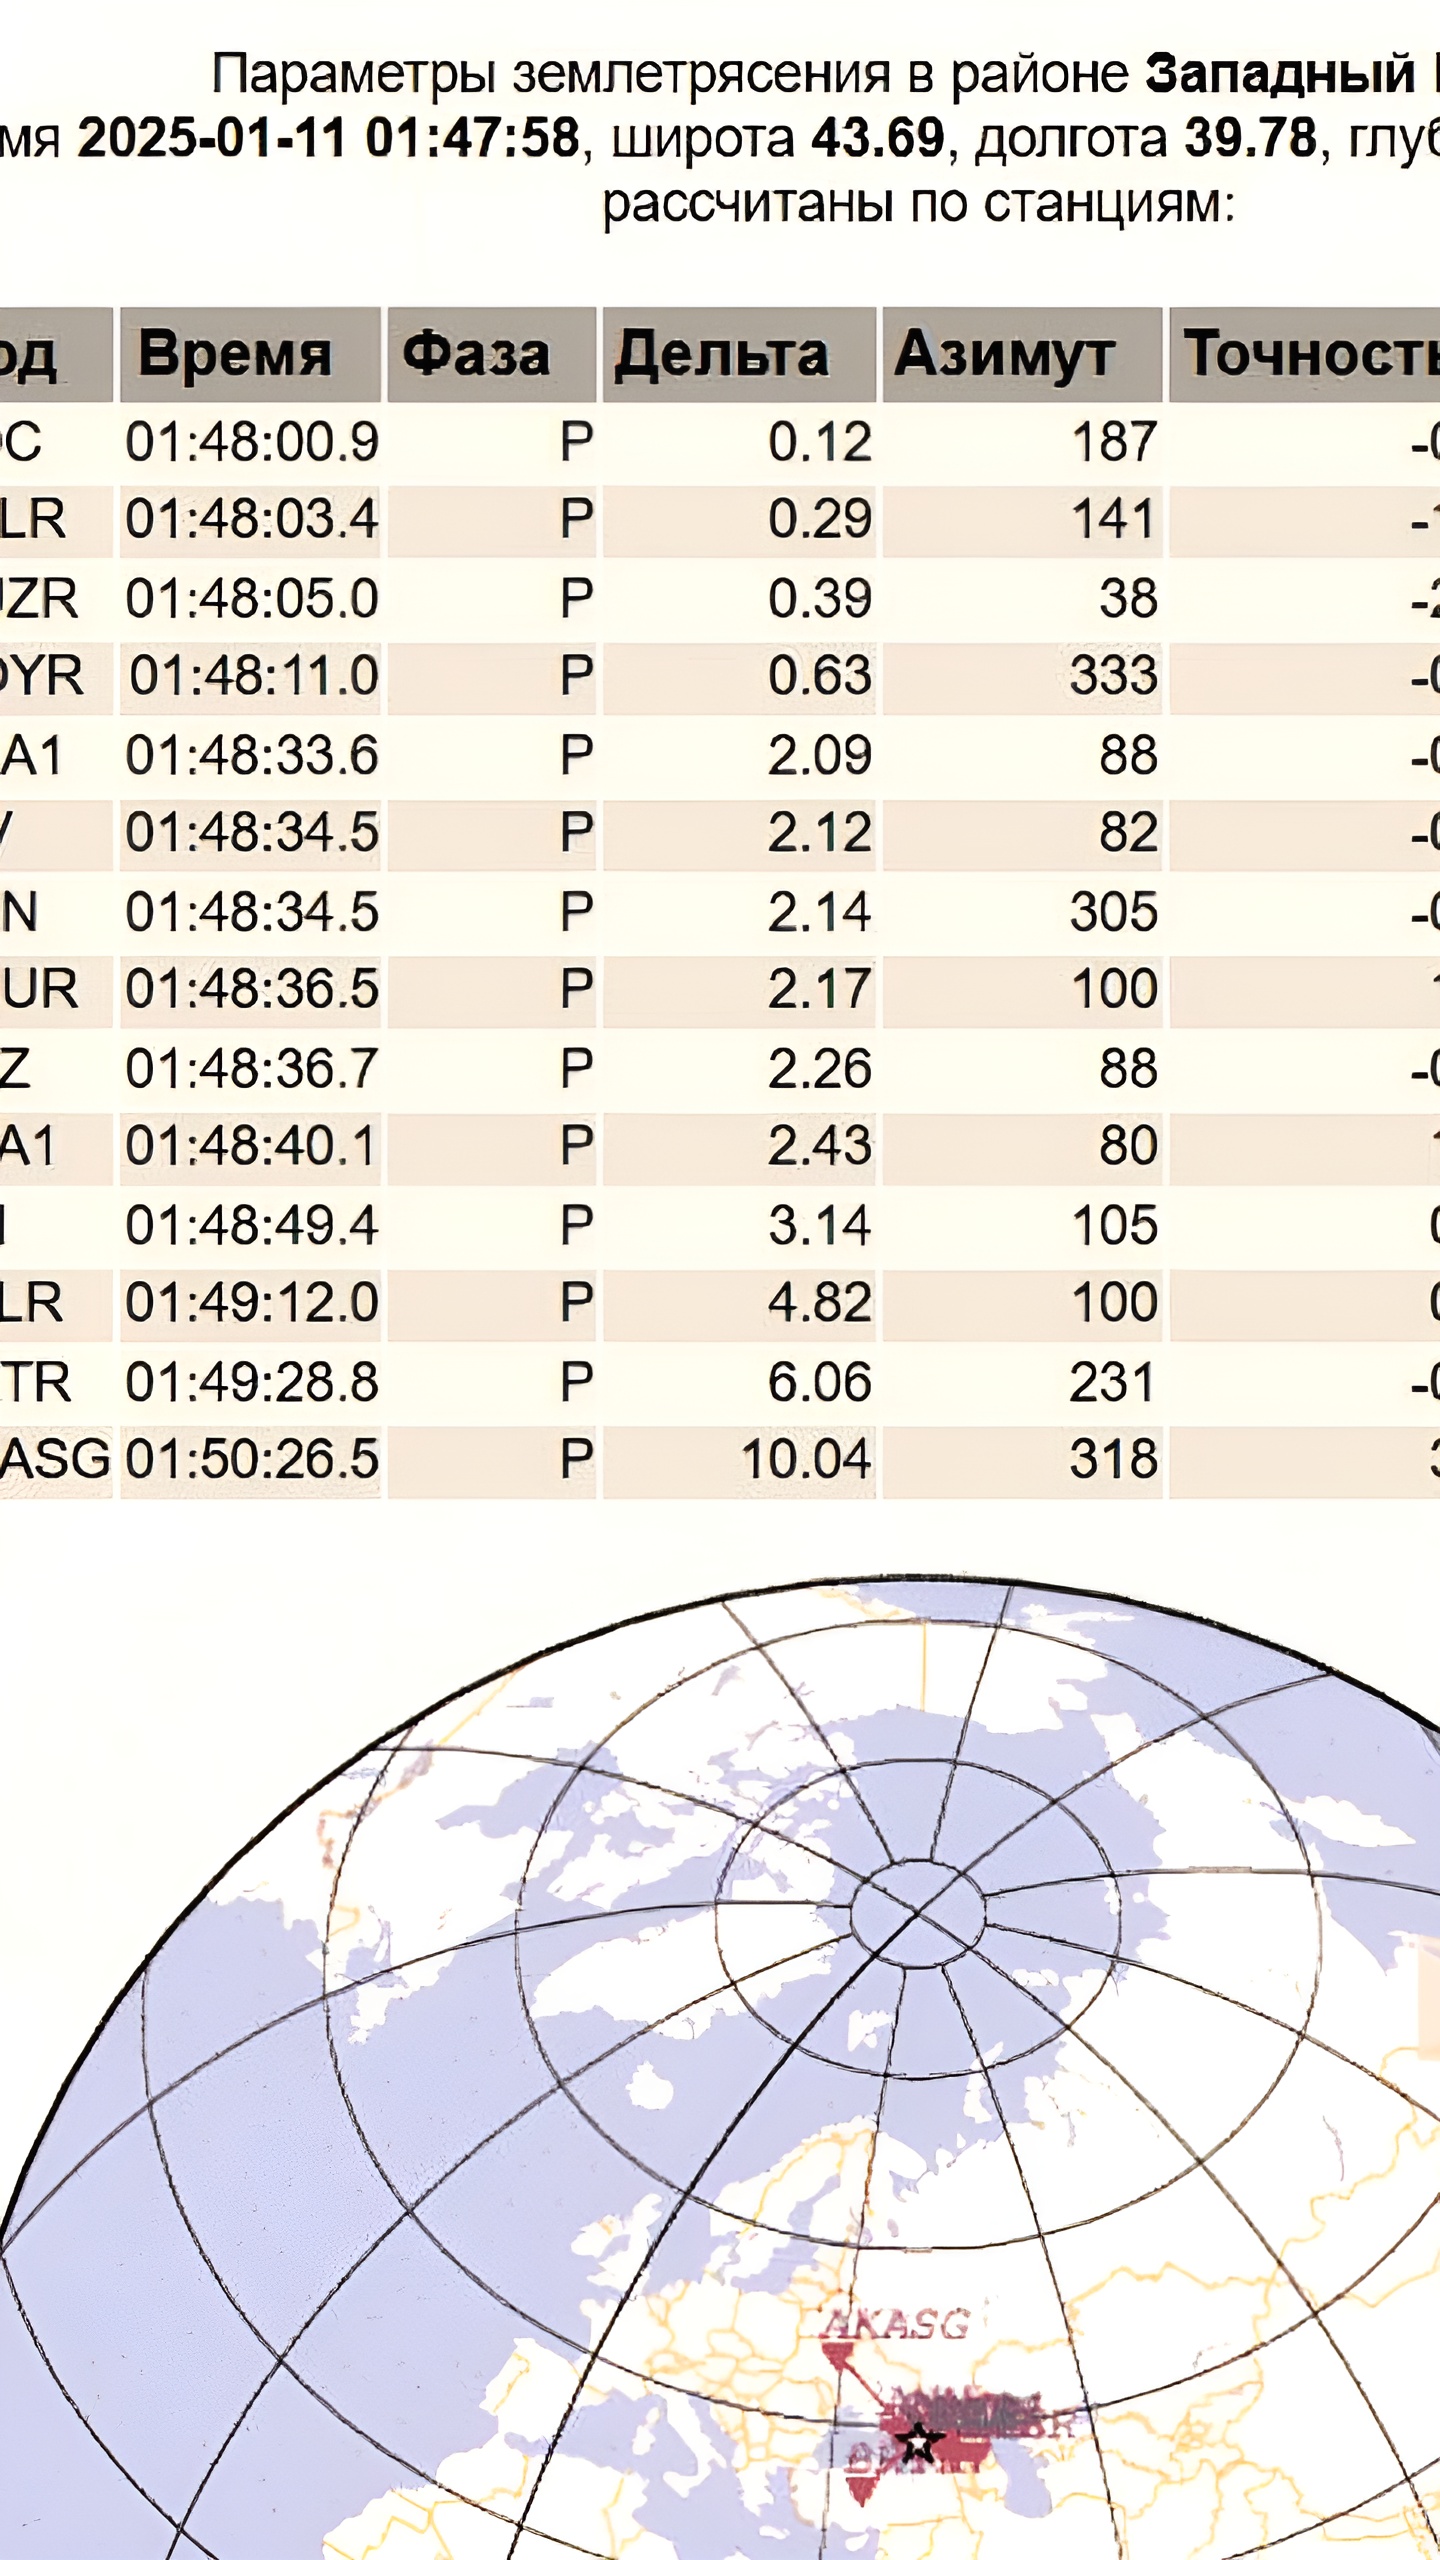Click azimuth value 231
This screenshot has width=1440, height=2560.
(1114, 1382)
